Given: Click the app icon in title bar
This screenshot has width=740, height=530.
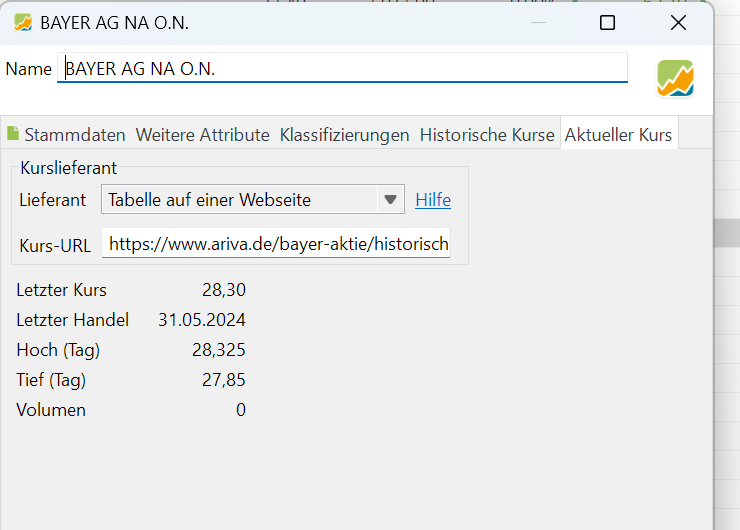Looking at the screenshot, I should (x=23, y=22).
